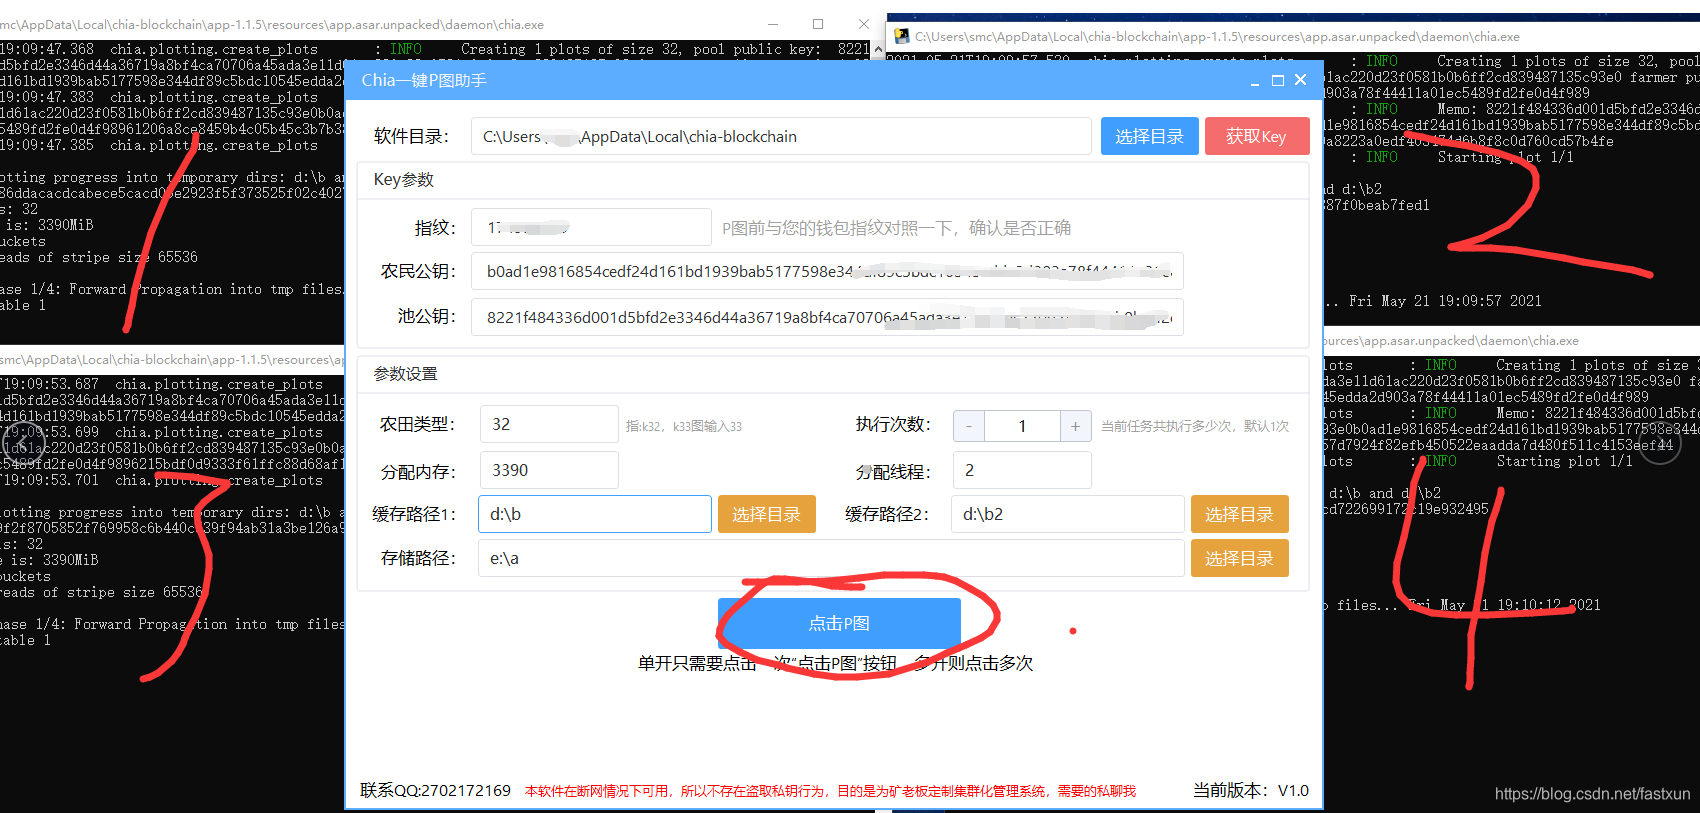
Task: Click the 分配线程 field showing 2
Action: click(x=1022, y=470)
